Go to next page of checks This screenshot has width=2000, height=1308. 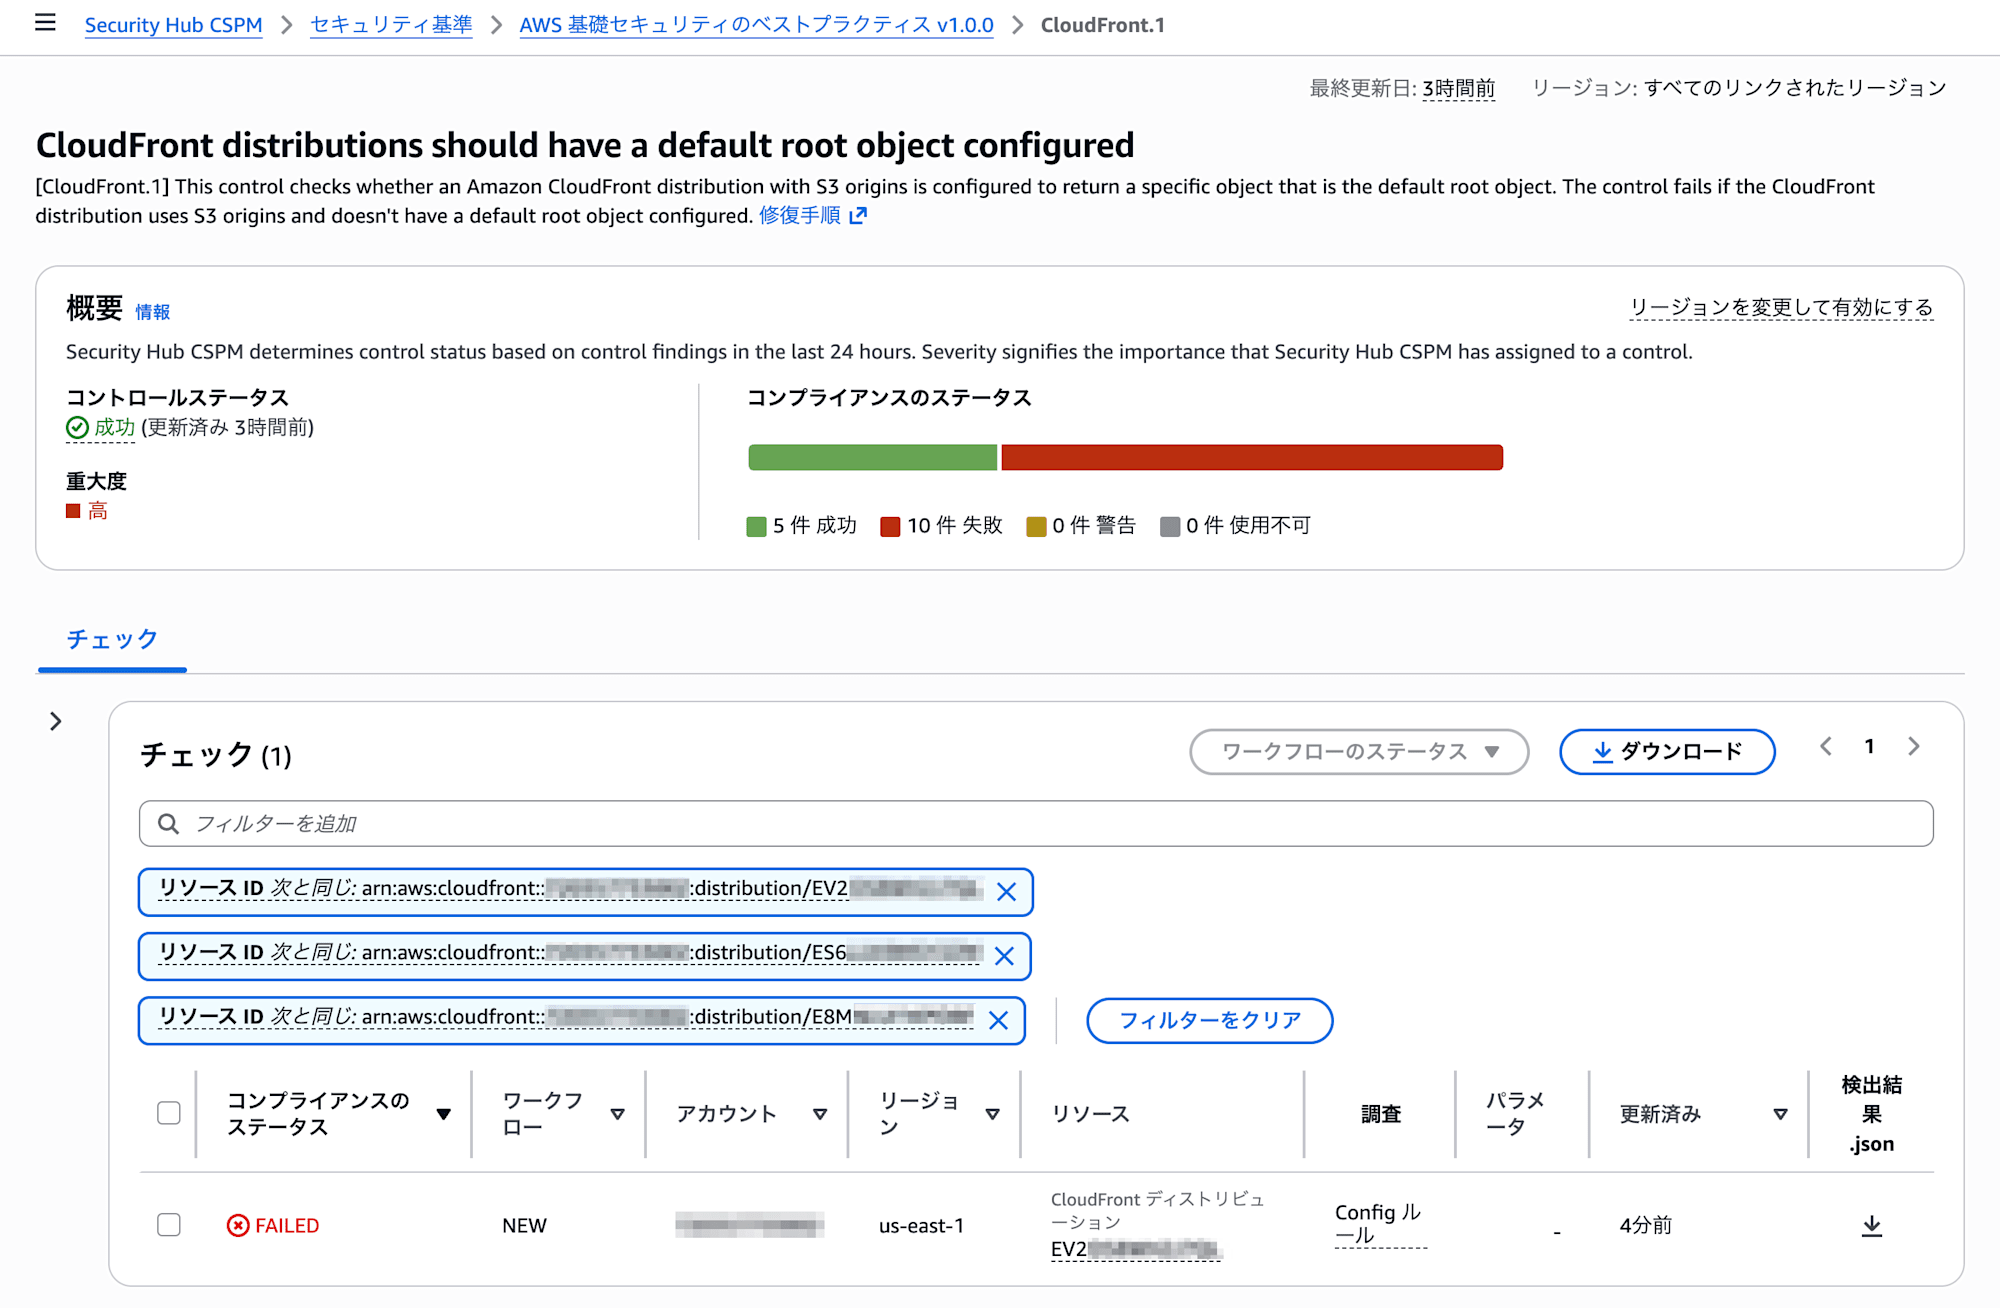(x=1913, y=747)
